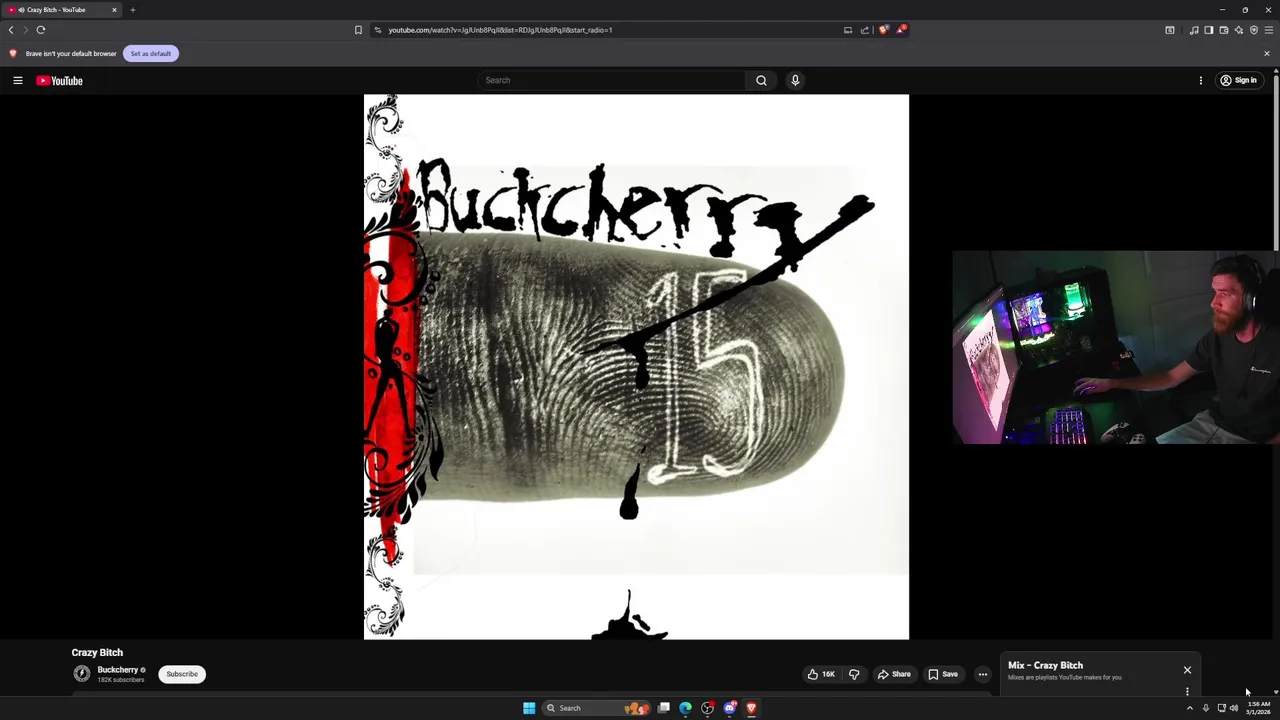Go back with browser back arrow
1280x720 pixels.
click(x=11, y=30)
